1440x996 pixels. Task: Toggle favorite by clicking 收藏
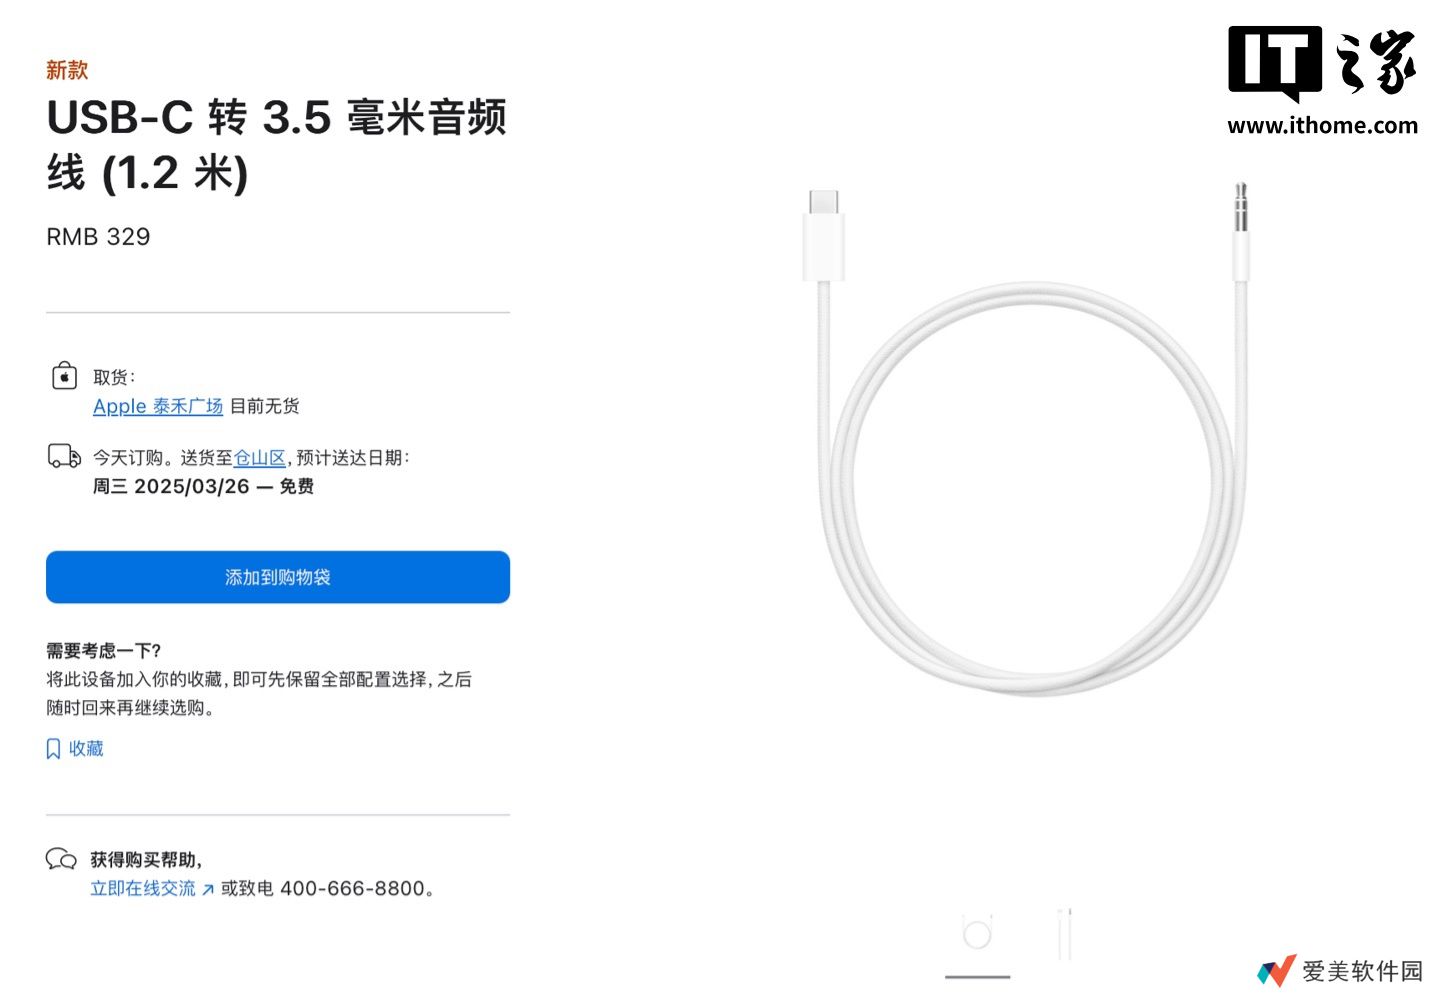tap(88, 748)
